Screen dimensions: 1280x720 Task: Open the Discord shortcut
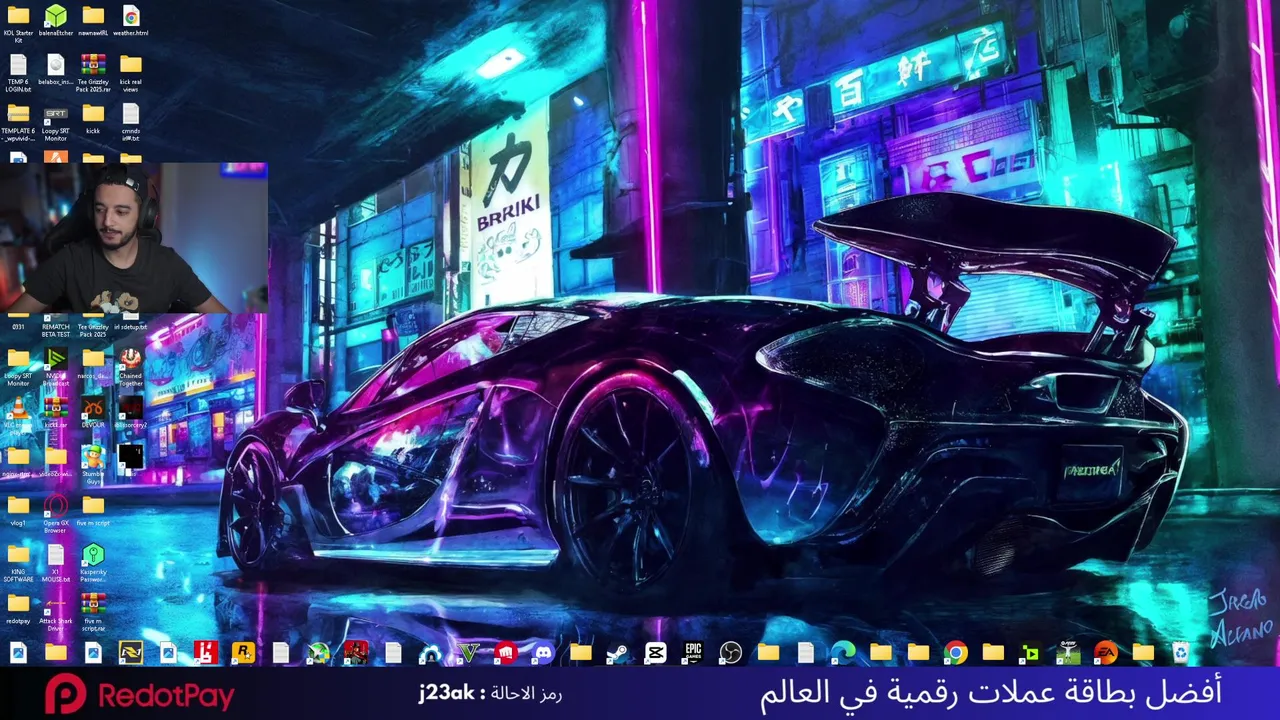(x=543, y=653)
